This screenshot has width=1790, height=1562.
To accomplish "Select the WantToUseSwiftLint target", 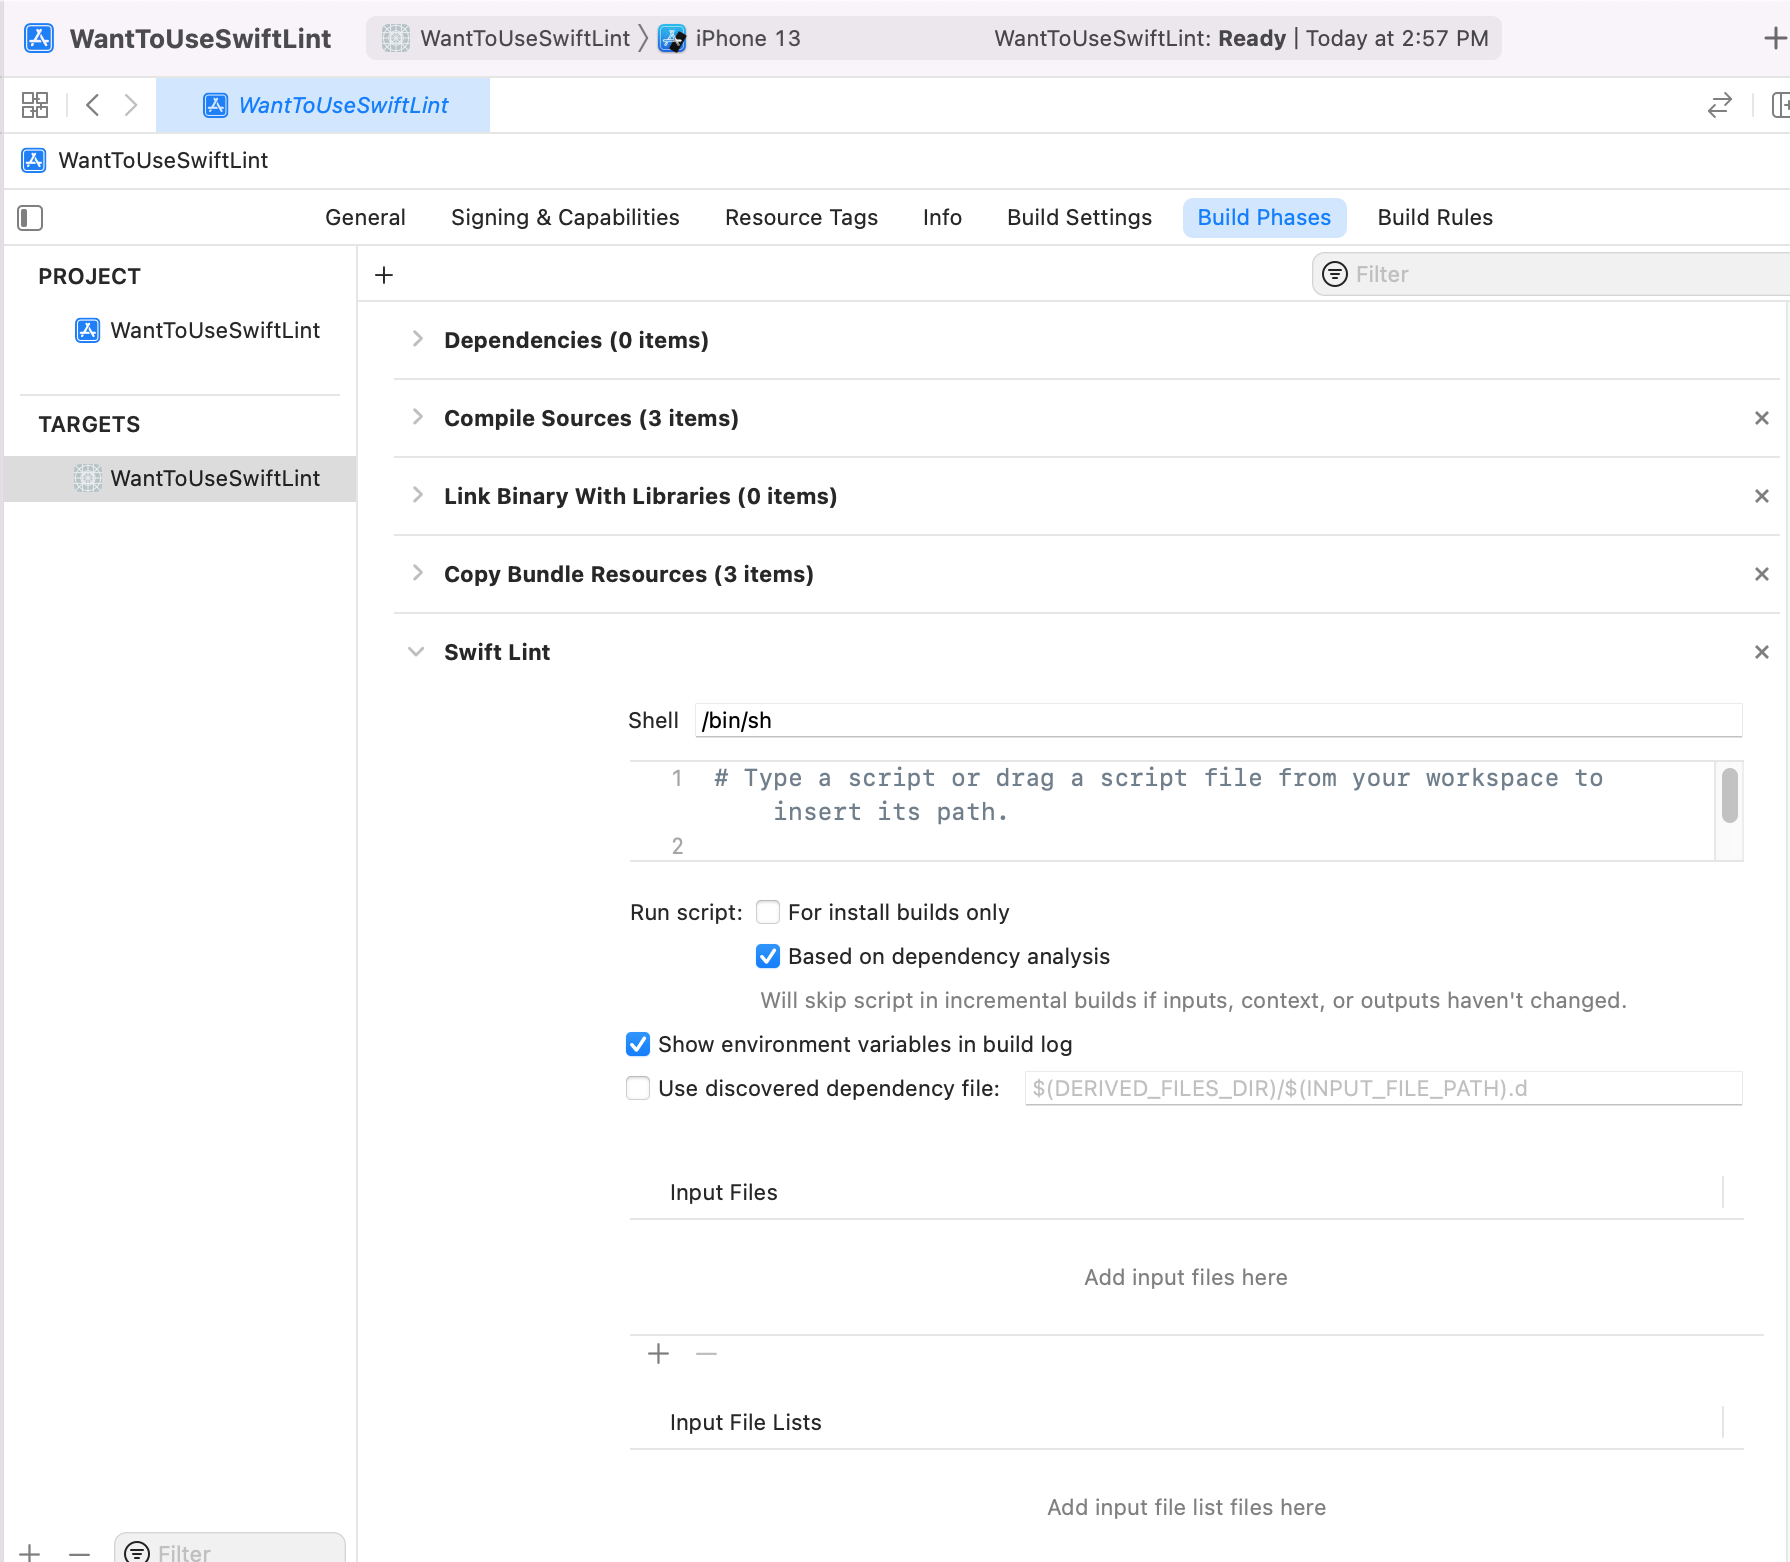I will pyautogui.click(x=181, y=478).
